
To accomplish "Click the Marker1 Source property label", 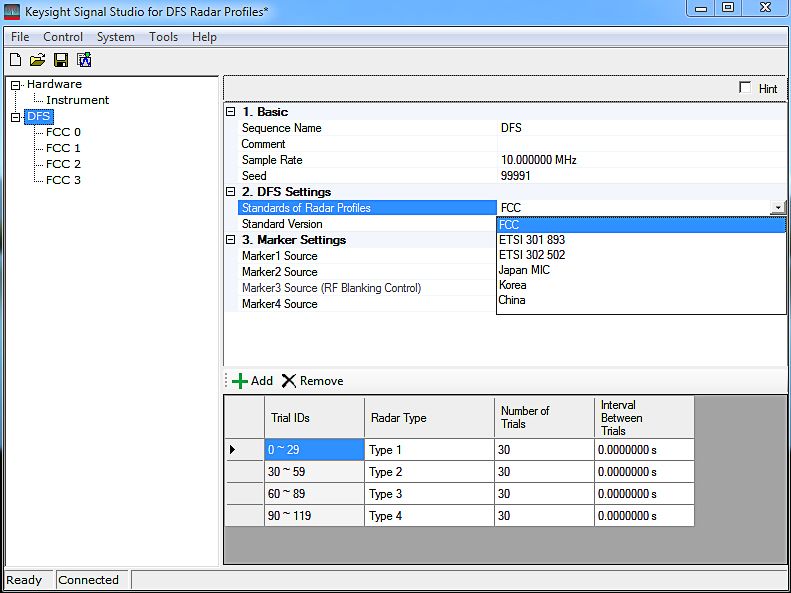I will click(279, 256).
